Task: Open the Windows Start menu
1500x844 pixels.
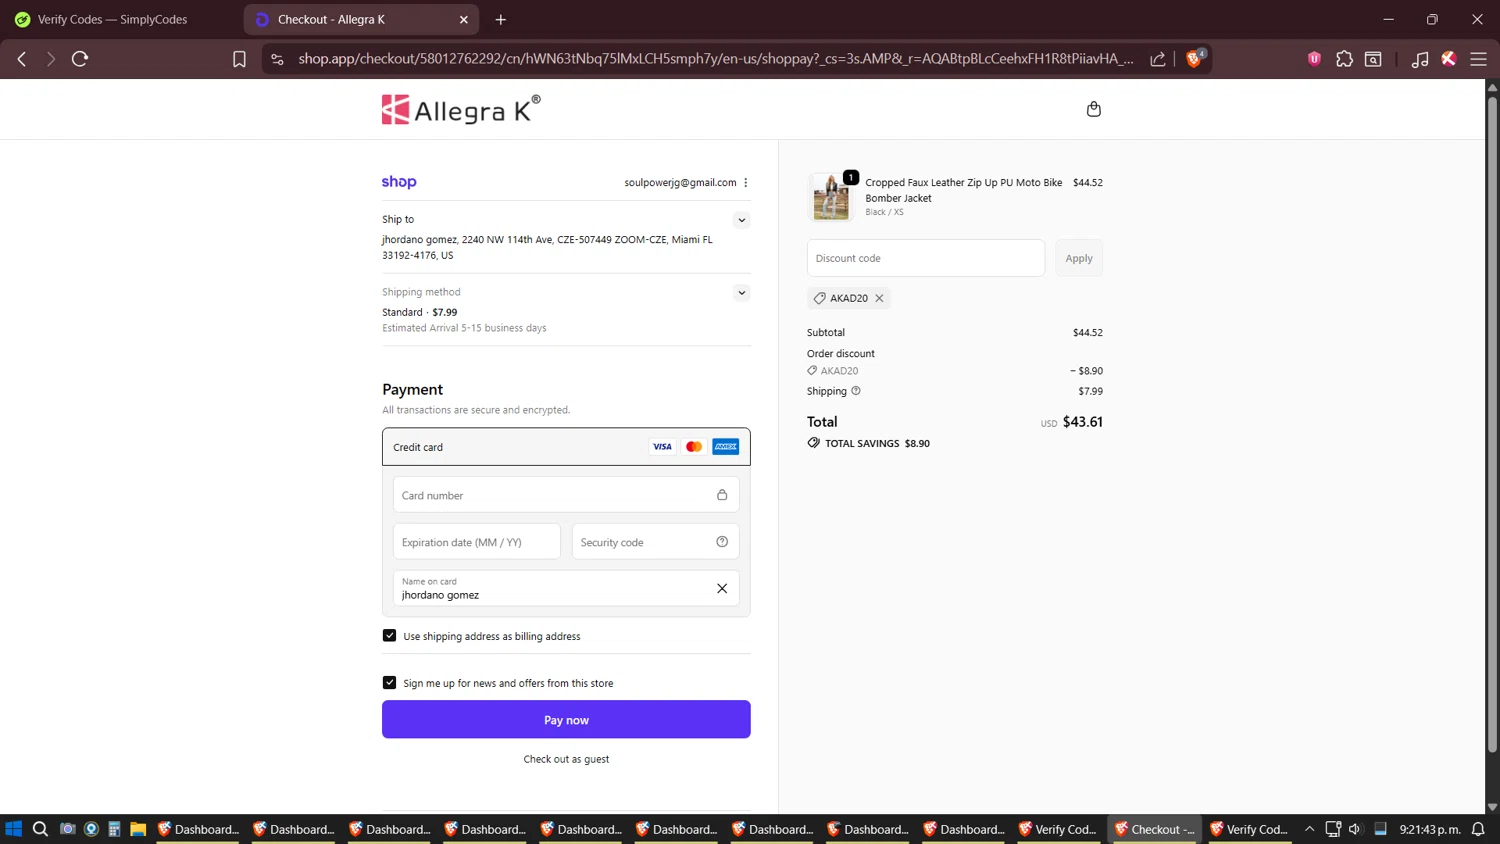Action: [x=14, y=829]
